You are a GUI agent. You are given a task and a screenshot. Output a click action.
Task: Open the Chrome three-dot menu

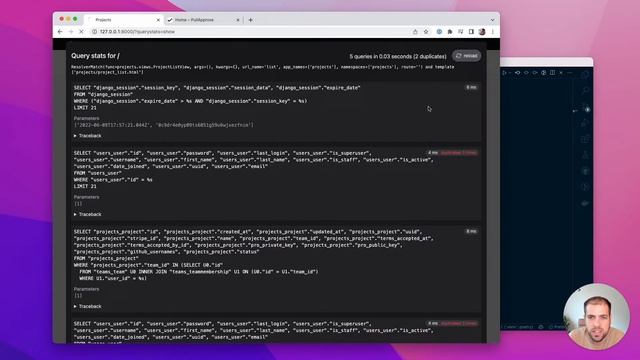pos(493,31)
